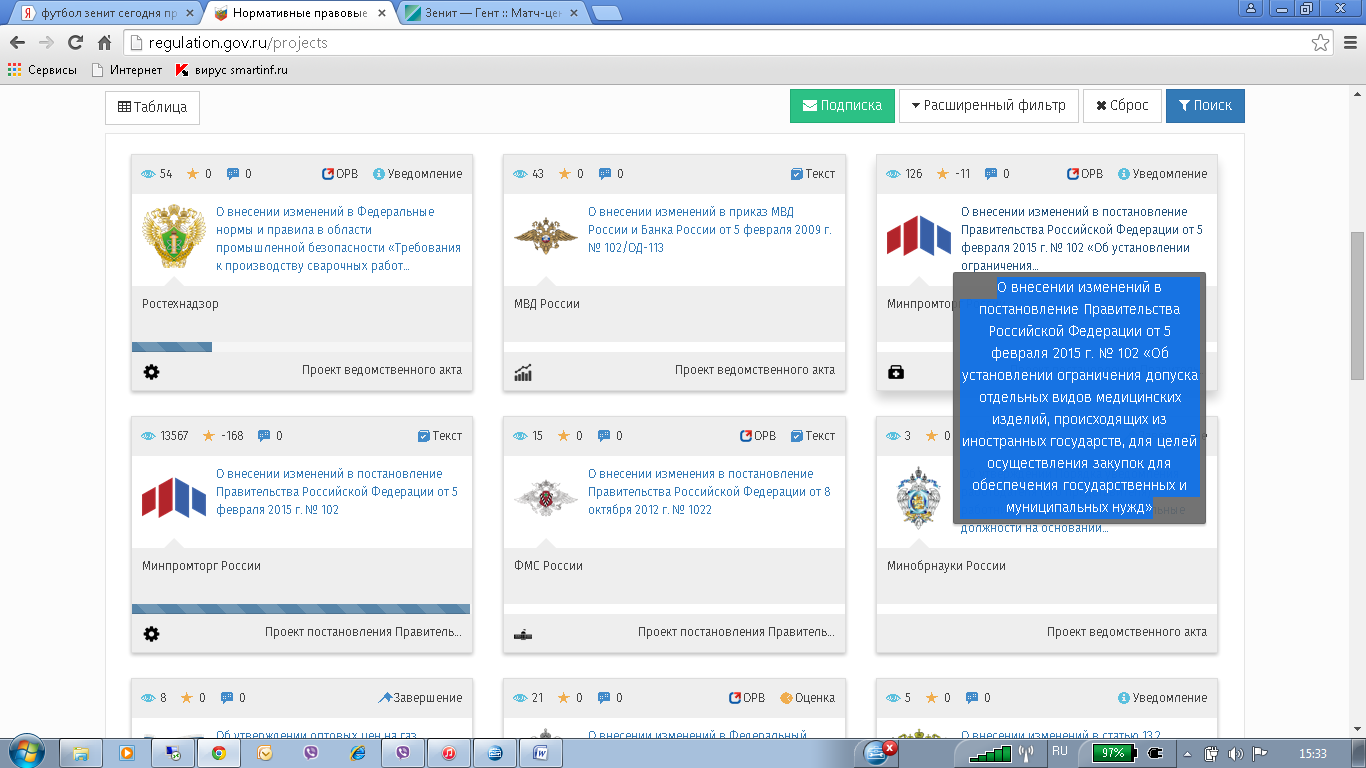Click the chart icon on МВД России card
Image resolution: width=1366 pixels, height=768 pixels.
point(523,372)
